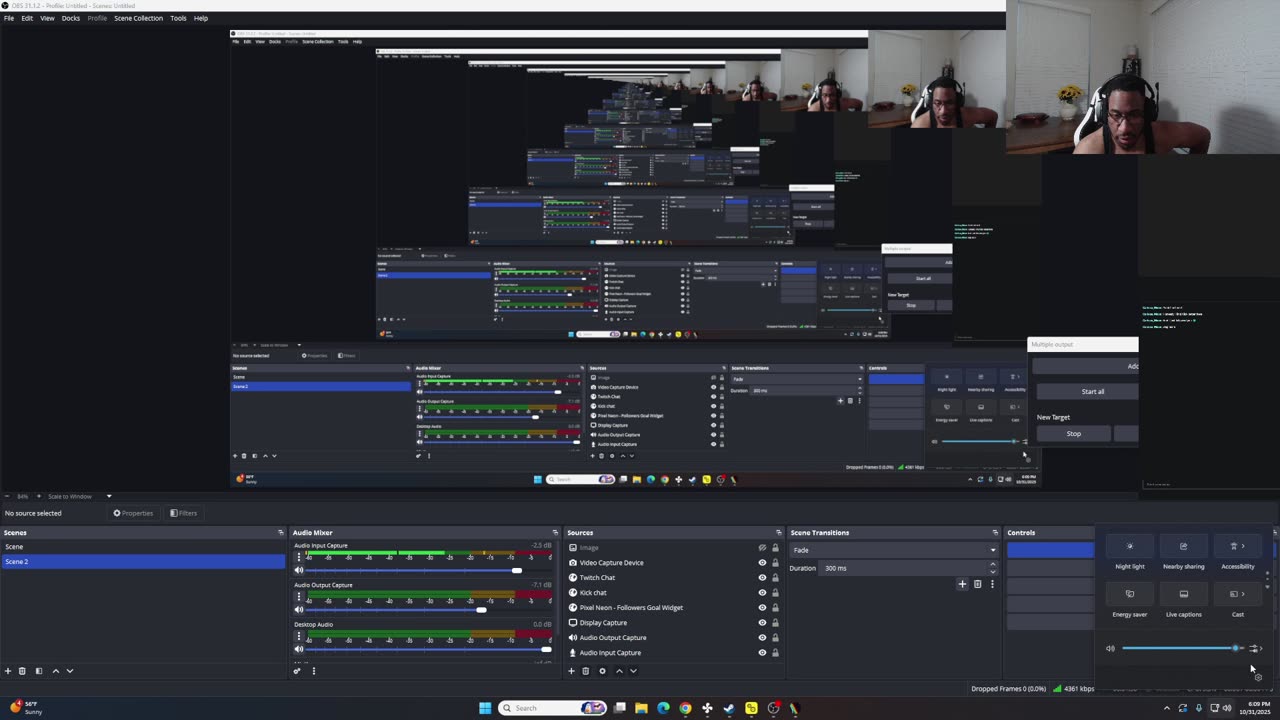This screenshot has width=1280, height=720.
Task: Move the selected source down
Action: click(633, 671)
